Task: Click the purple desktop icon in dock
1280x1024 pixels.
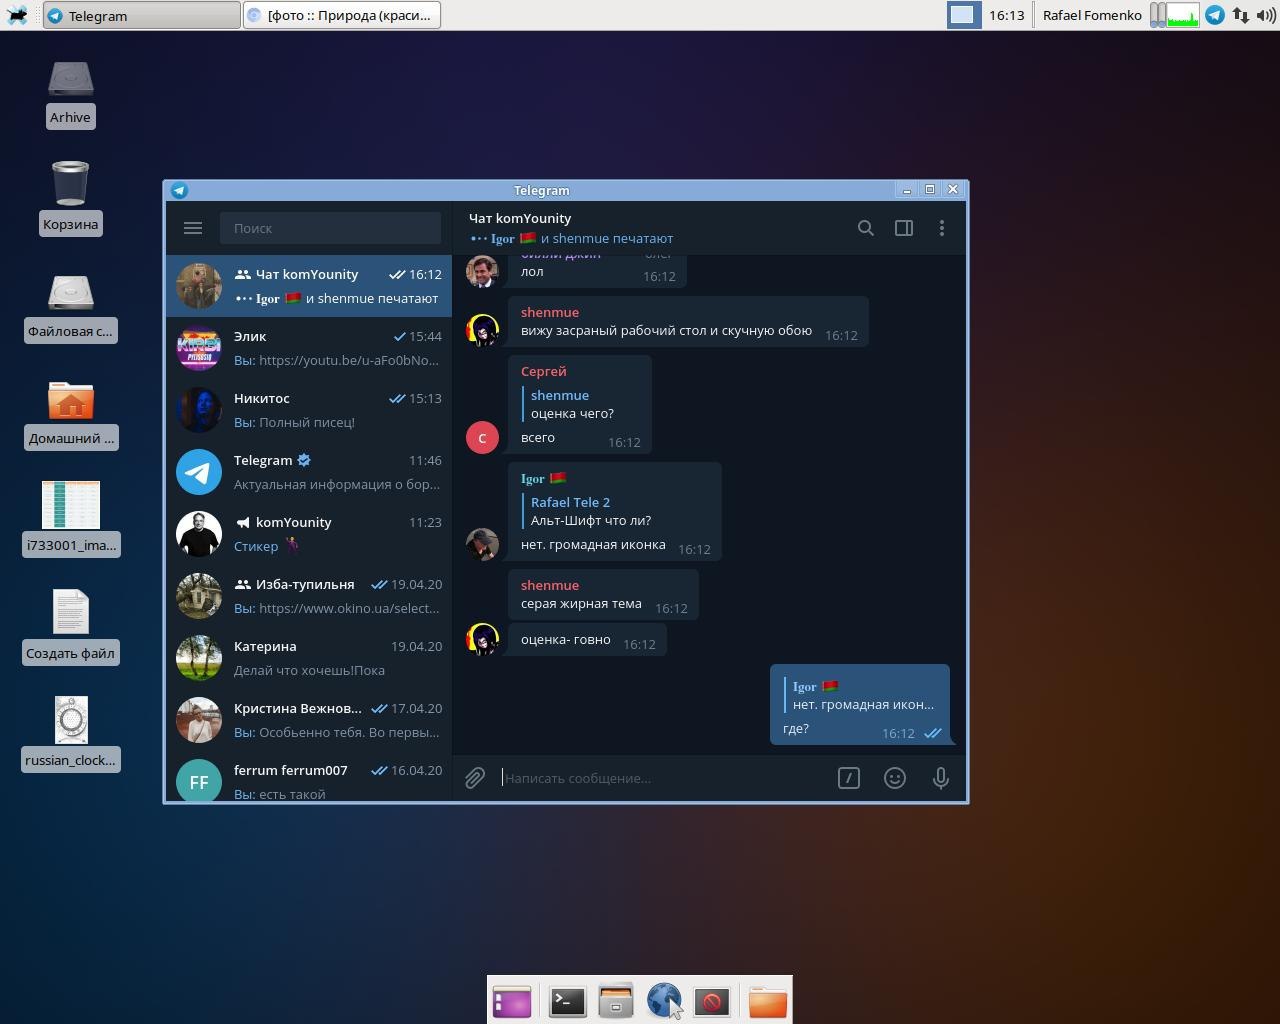Action: point(512,1001)
